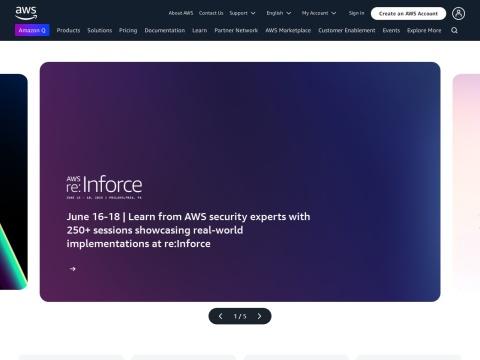Click the arrow under re:Inforce text

(x=72, y=269)
